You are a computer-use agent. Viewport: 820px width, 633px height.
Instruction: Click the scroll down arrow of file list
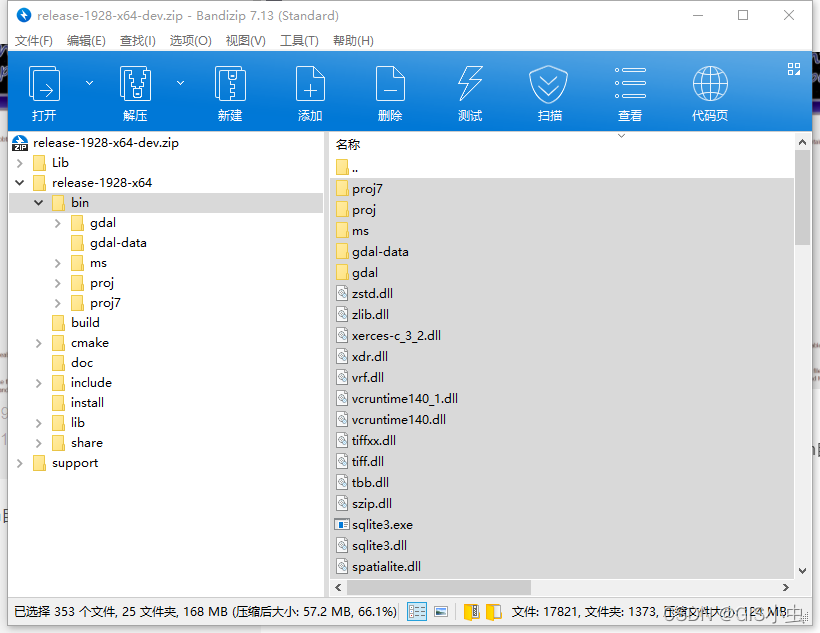(802, 571)
